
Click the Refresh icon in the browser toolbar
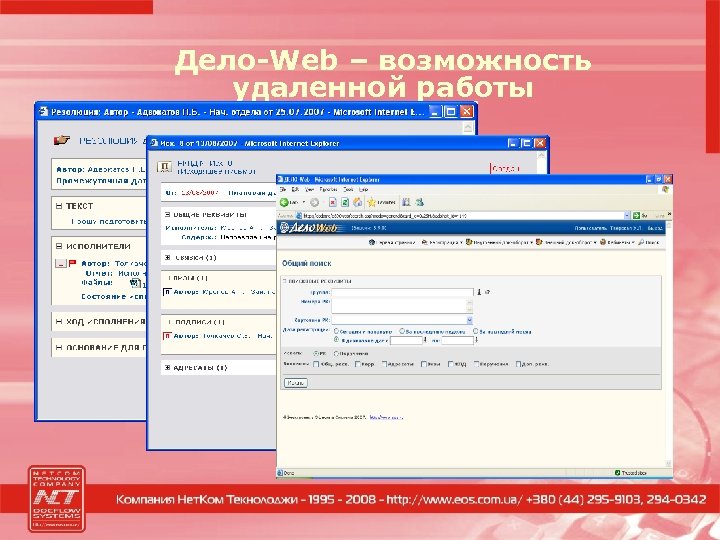coord(345,202)
